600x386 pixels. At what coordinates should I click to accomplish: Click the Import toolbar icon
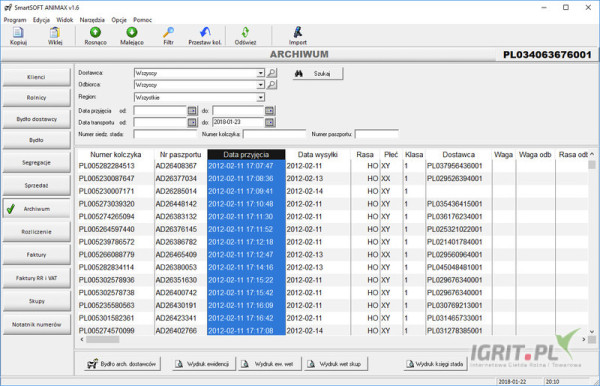[x=298, y=33]
